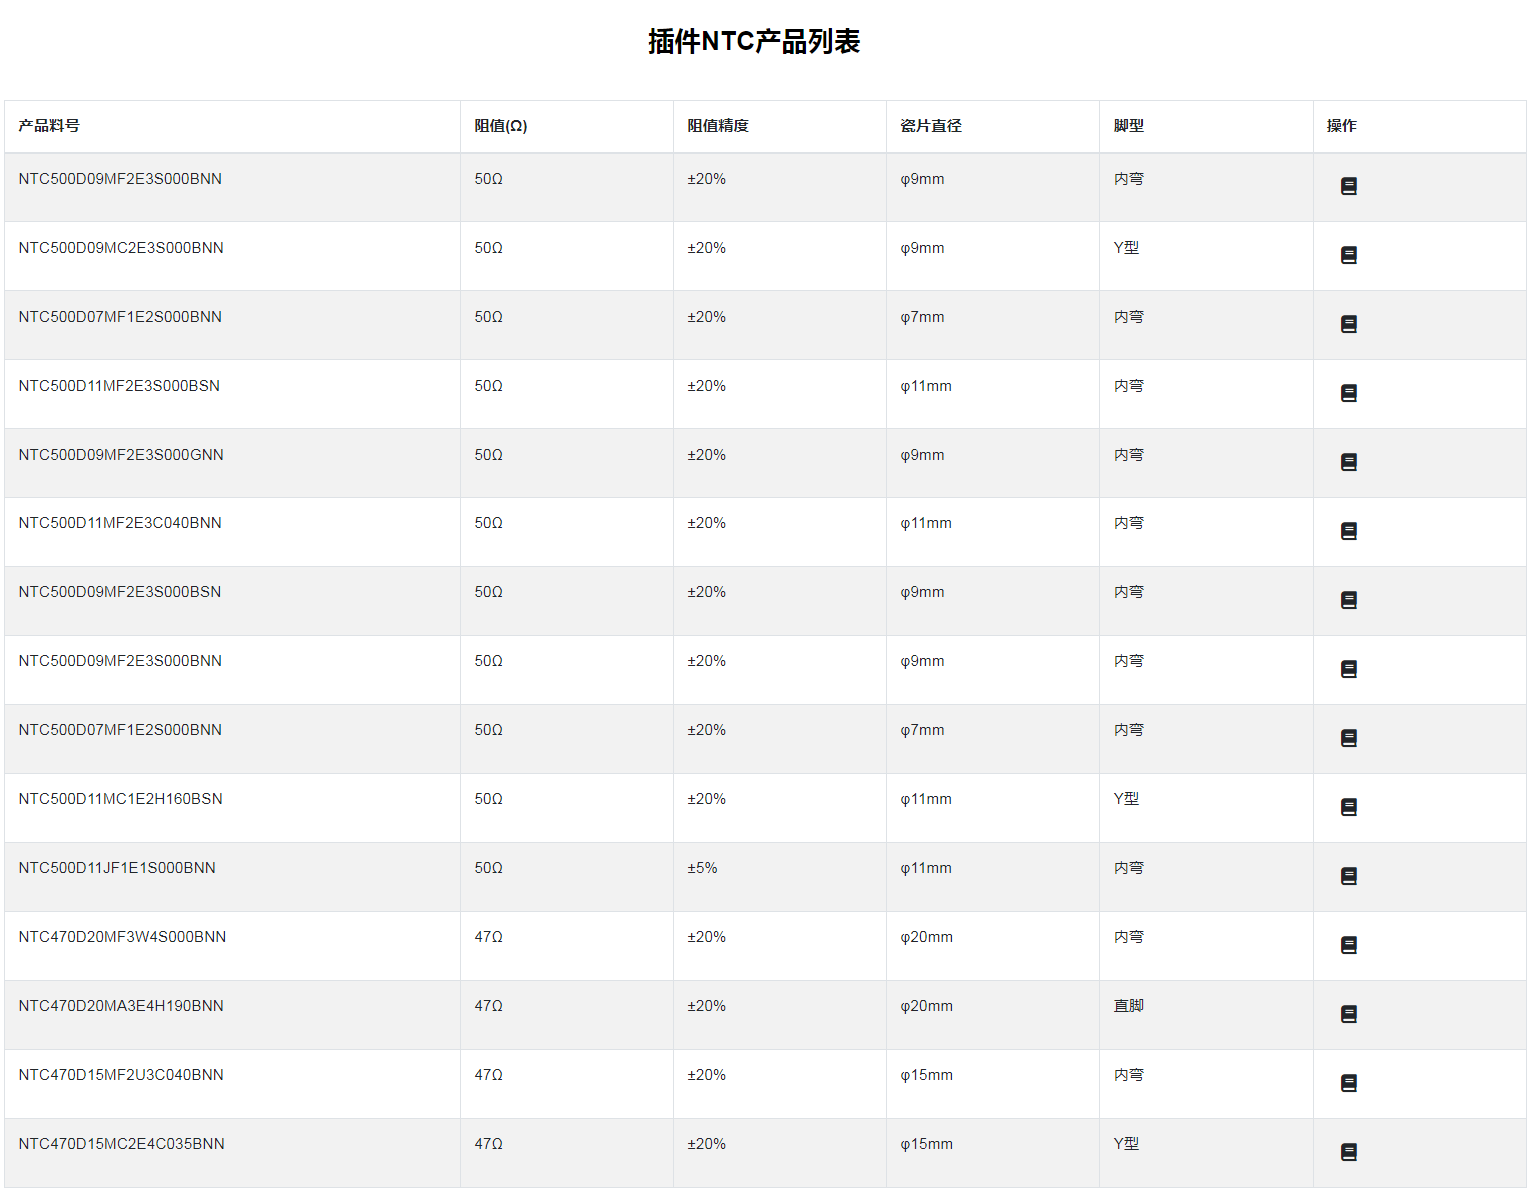Open datasheet icon for NTC470D20MF3W4S000BNN
This screenshot has height=1191, width=1532.
pos(1348,945)
